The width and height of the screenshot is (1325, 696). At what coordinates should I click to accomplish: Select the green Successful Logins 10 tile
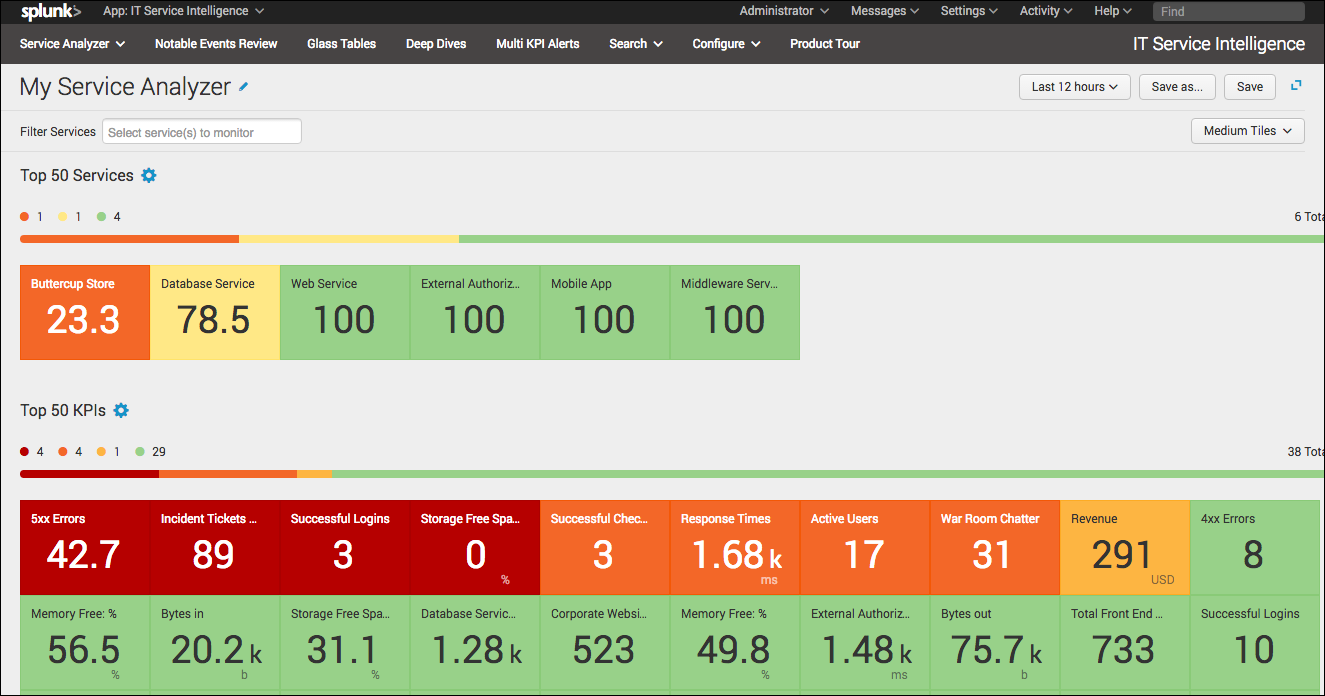tap(1255, 642)
